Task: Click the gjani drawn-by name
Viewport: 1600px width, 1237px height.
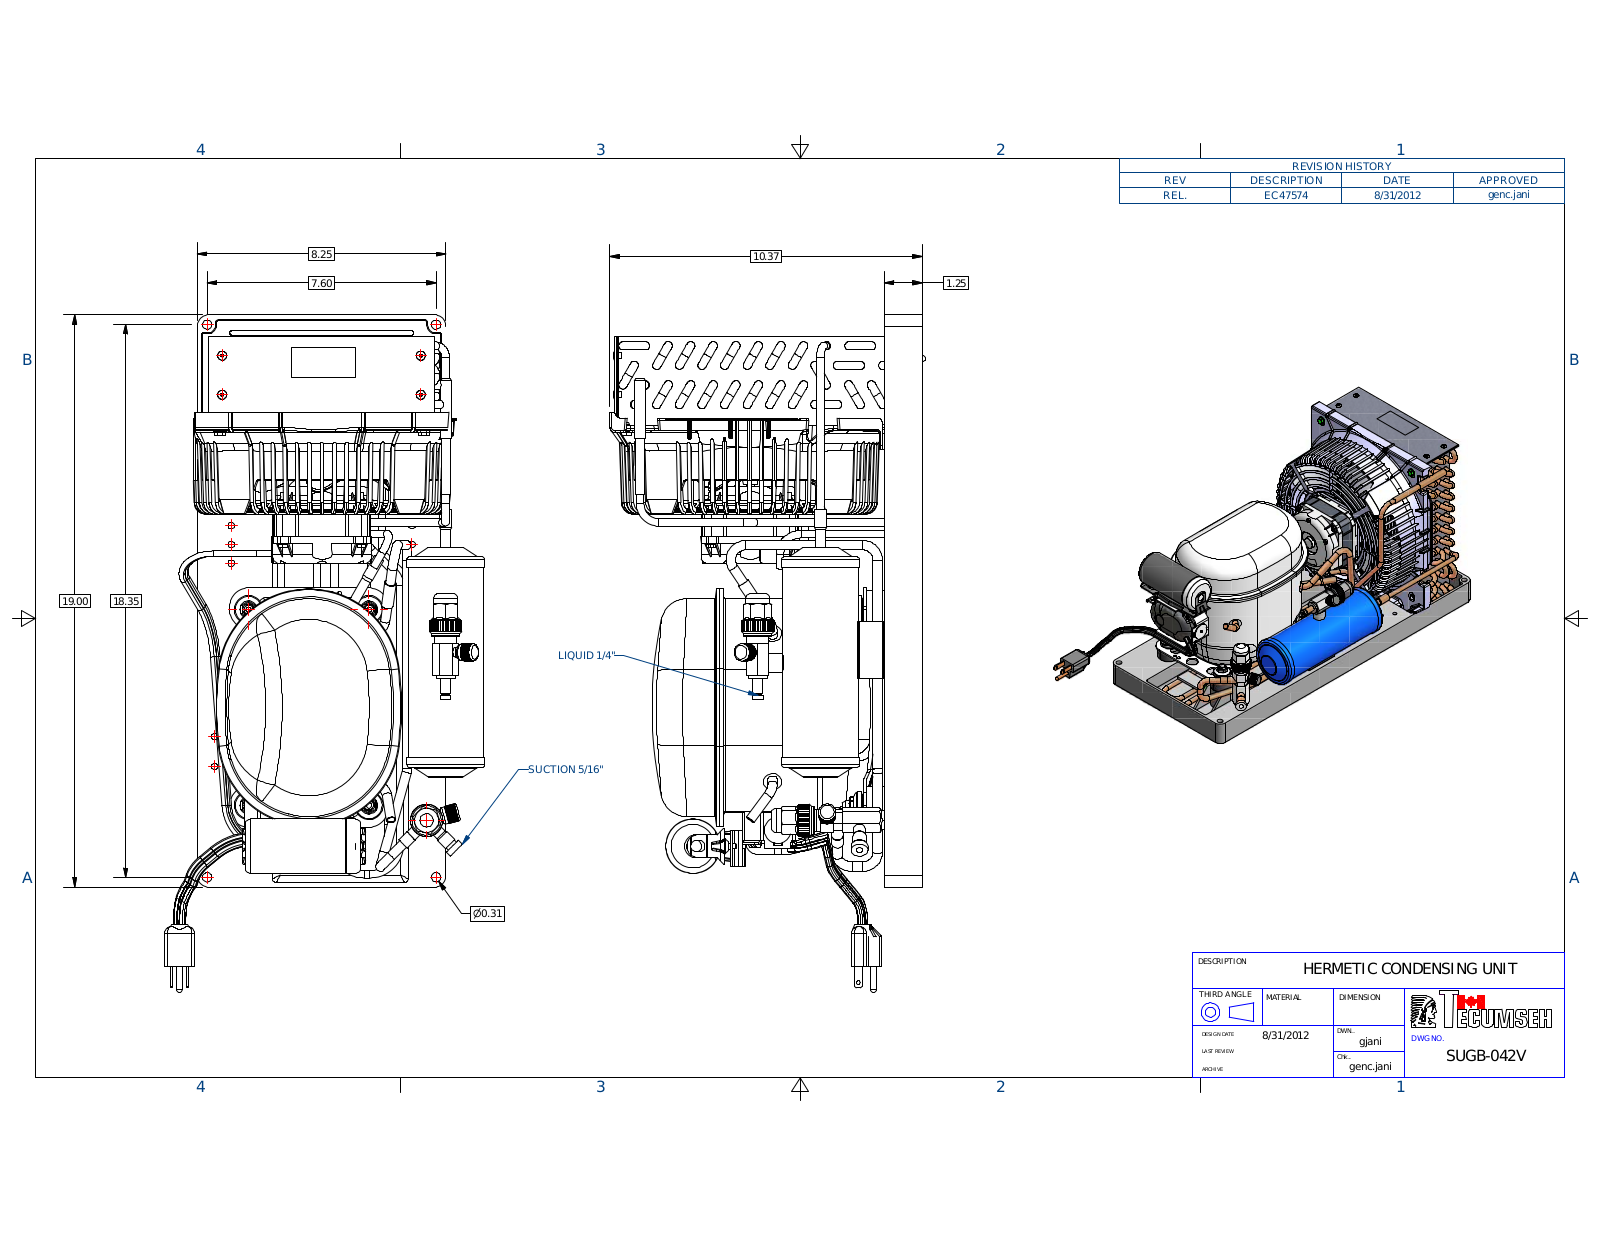Action: coord(1370,1041)
